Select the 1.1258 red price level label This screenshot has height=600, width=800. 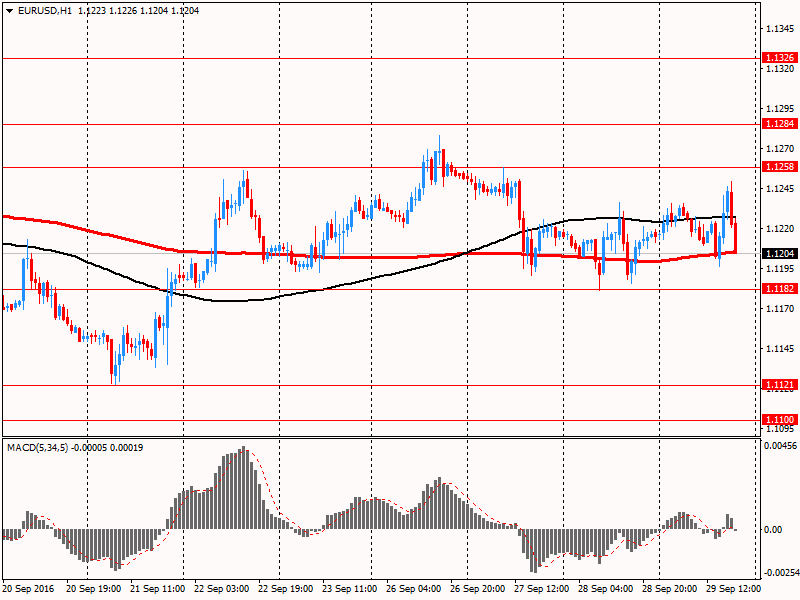[x=780, y=166]
